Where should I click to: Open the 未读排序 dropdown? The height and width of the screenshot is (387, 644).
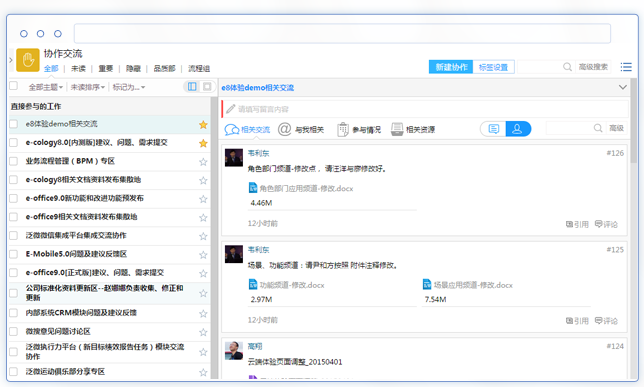(88, 87)
